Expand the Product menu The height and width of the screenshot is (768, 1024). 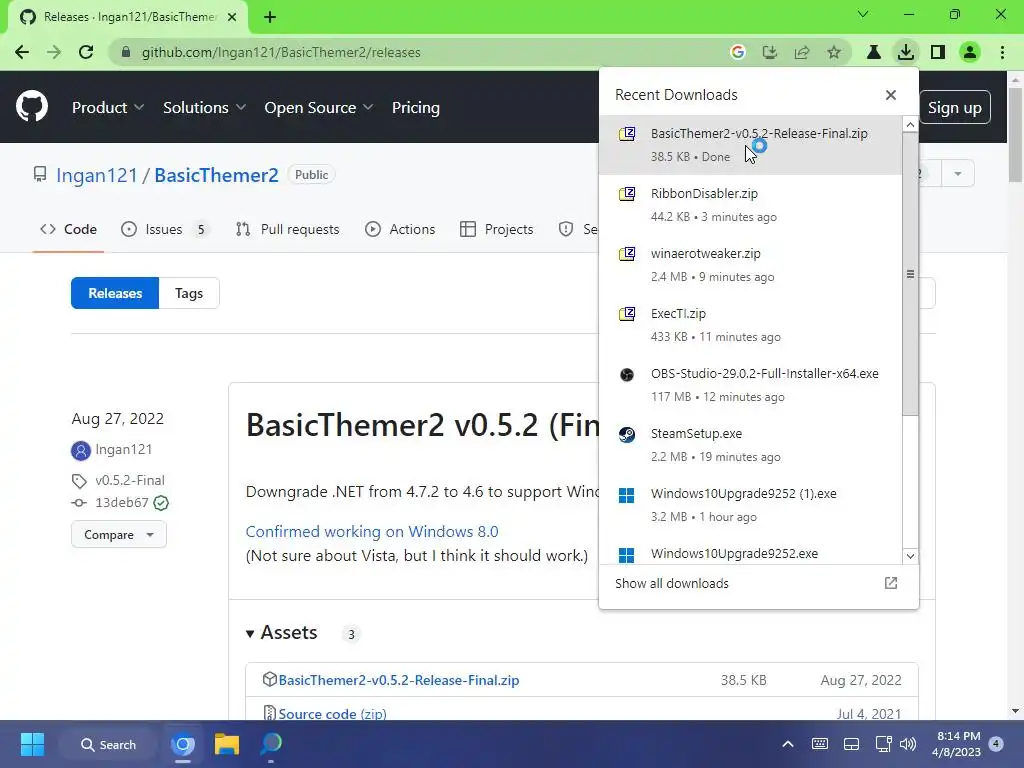click(108, 108)
